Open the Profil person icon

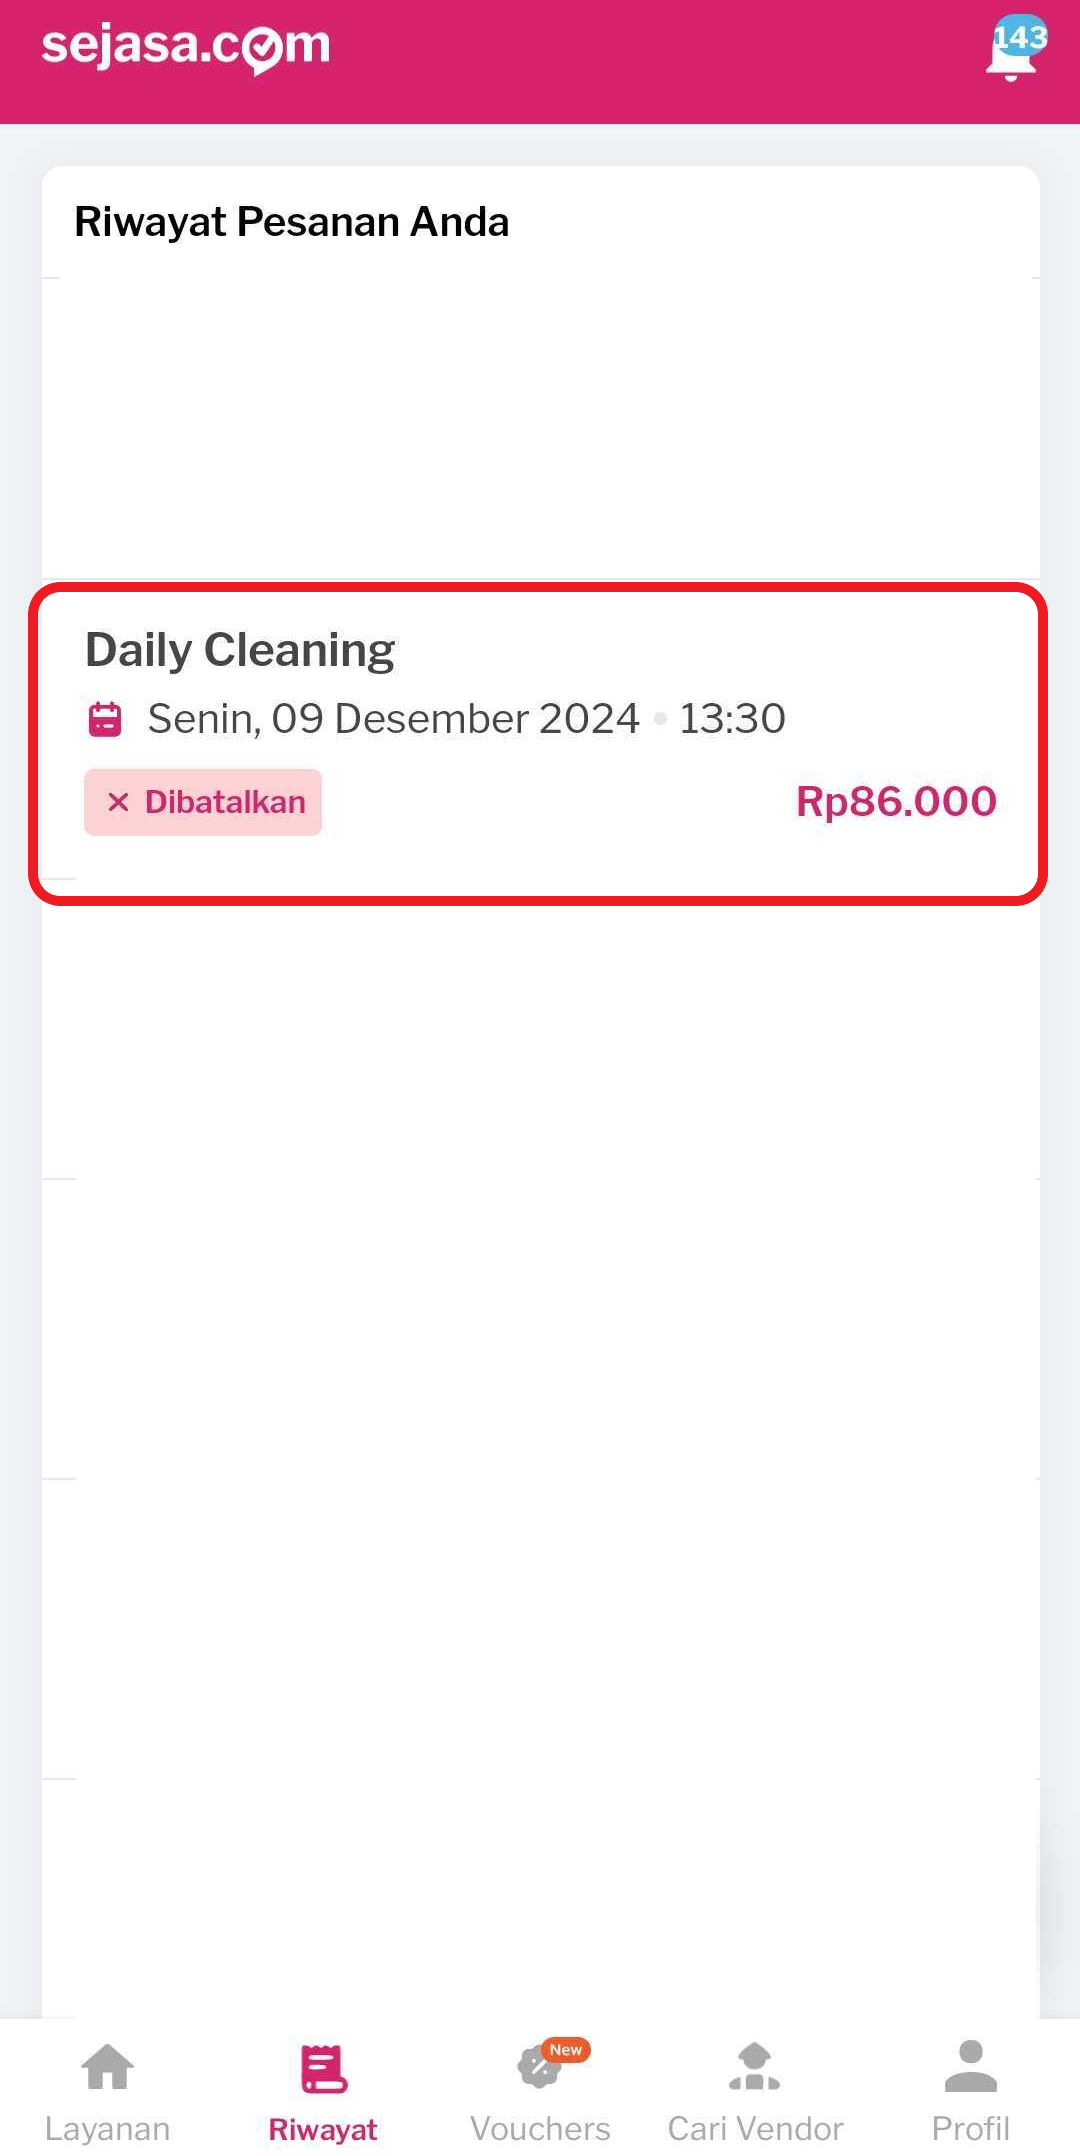pyautogui.click(x=970, y=2067)
